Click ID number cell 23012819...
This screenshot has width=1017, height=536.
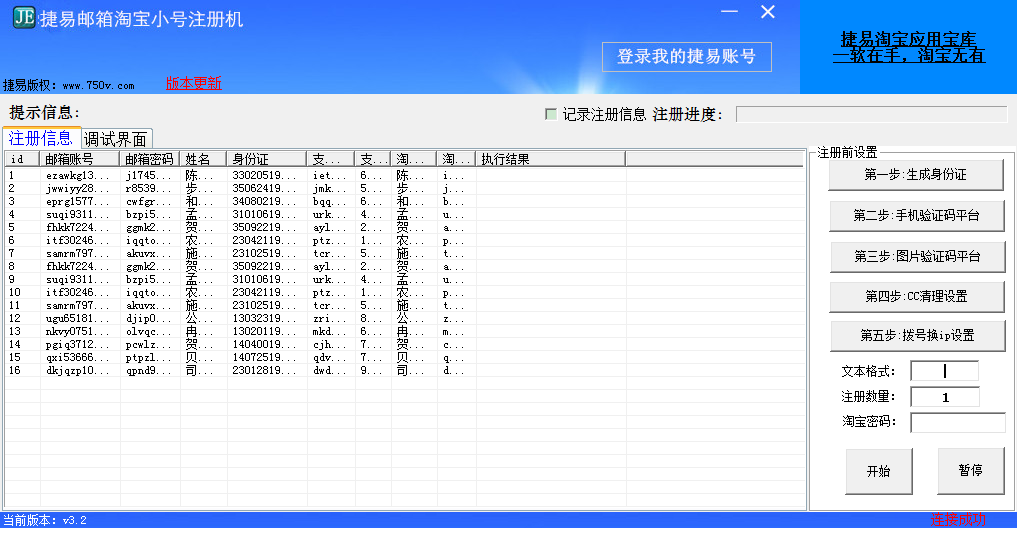(267, 370)
